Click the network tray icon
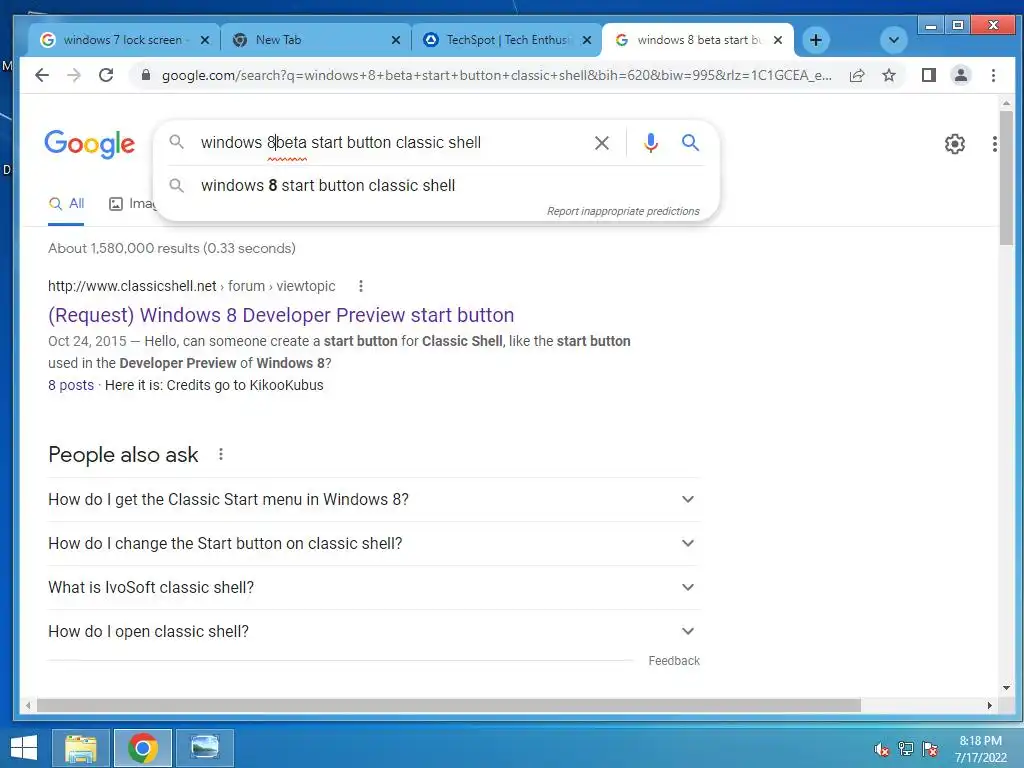This screenshot has width=1024, height=768. click(x=906, y=749)
